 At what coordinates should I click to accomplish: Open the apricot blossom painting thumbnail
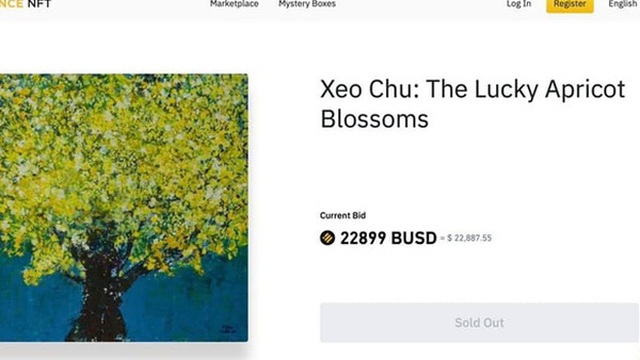(124, 207)
